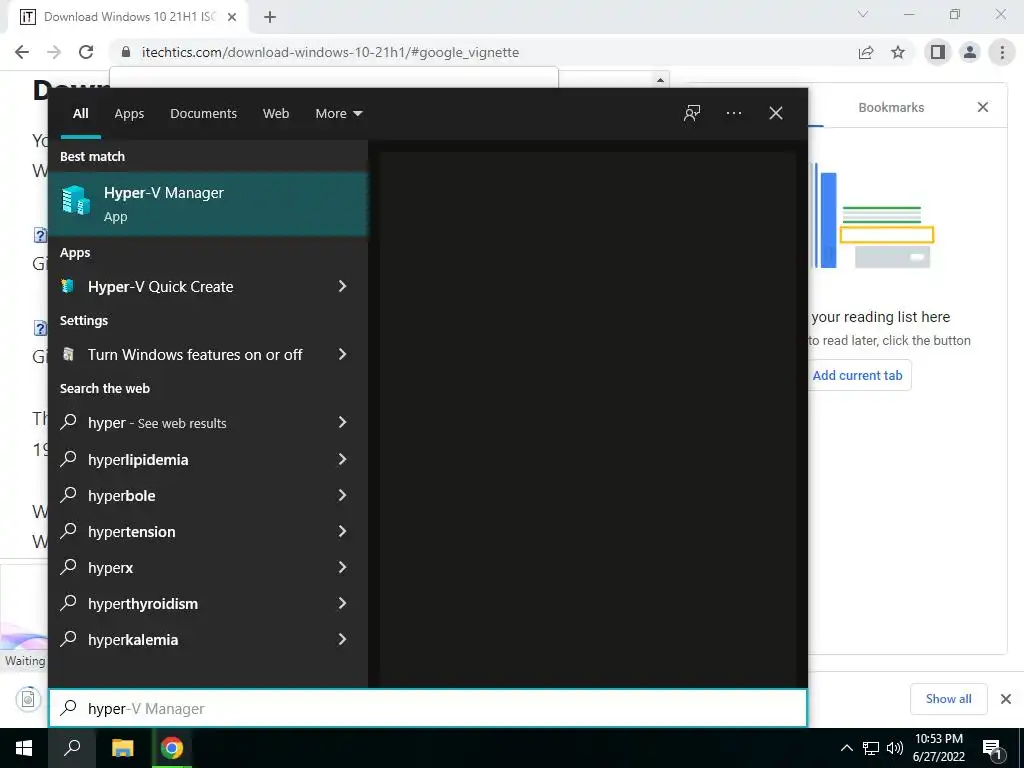The width and height of the screenshot is (1024, 768).
Task: Close the Windows search panel
Action: (776, 113)
